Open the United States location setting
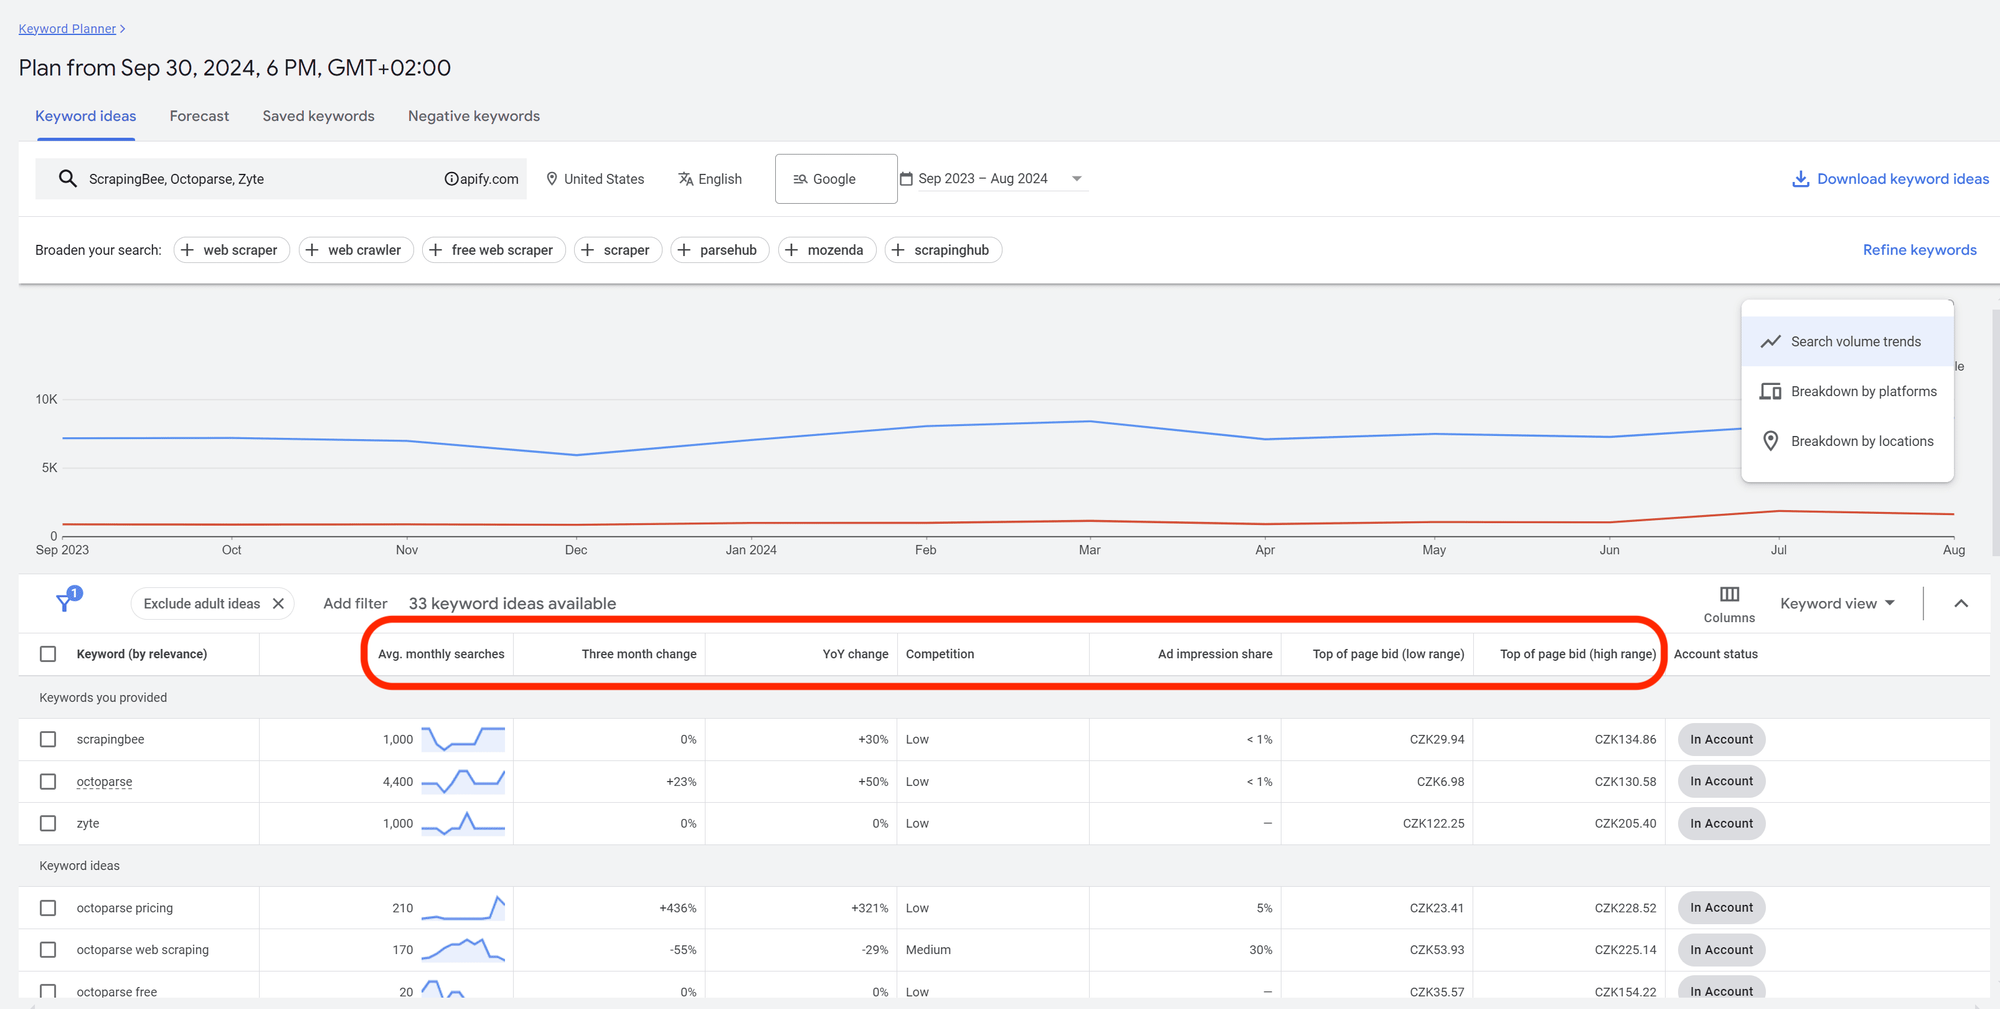Image resolution: width=2000 pixels, height=1009 pixels. [595, 178]
